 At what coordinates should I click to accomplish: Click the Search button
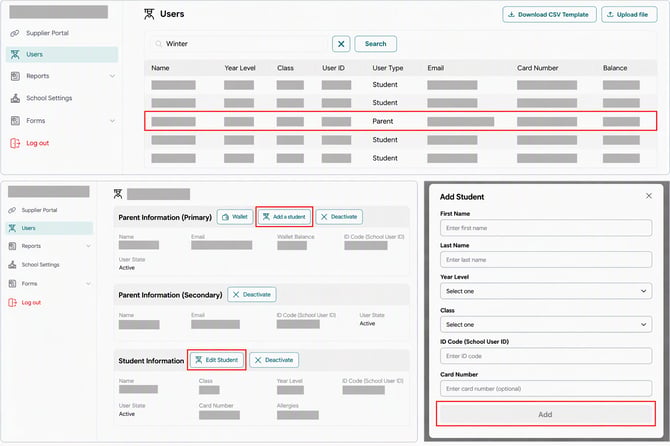coord(376,44)
